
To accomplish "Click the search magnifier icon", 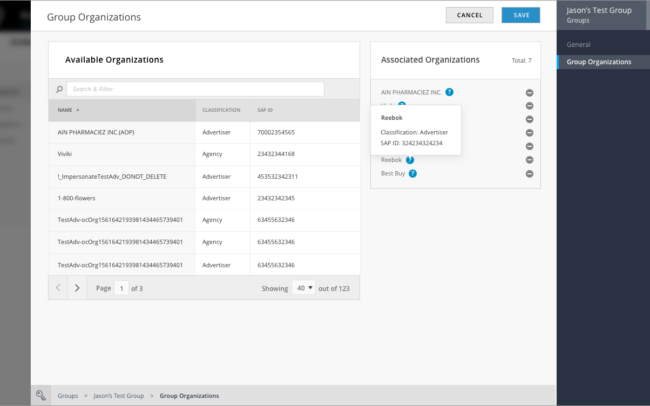I will pyautogui.click(x=64, y=89).
